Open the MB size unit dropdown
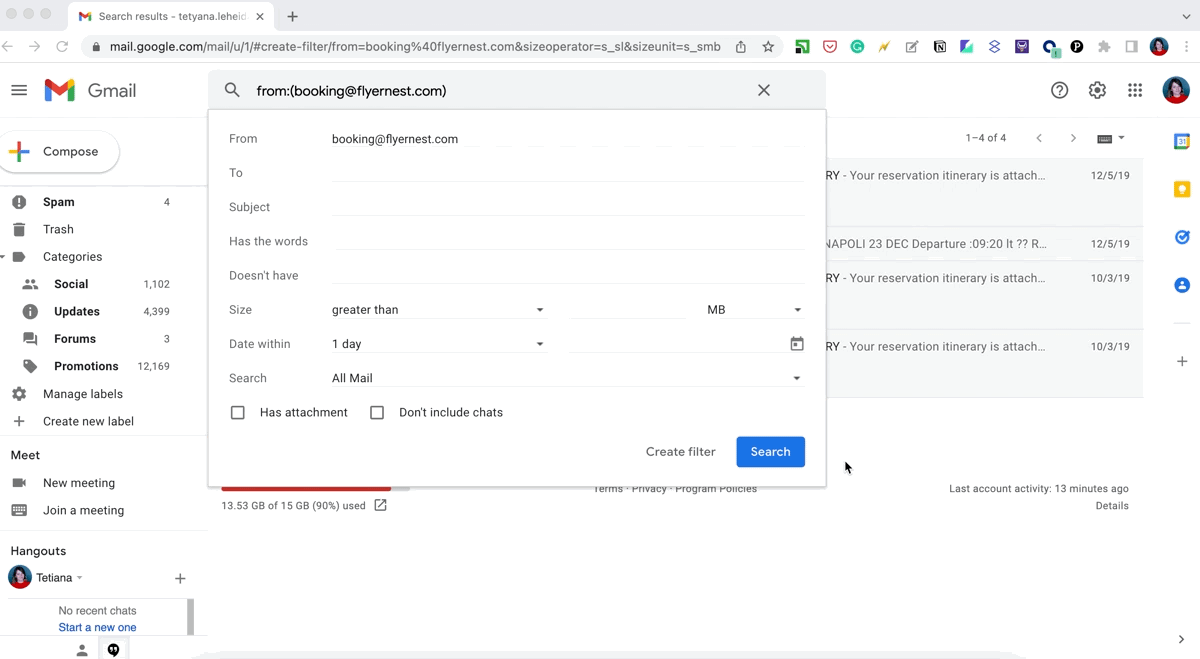The height and width of the screenshot is (659, 1200). (755, 310)
